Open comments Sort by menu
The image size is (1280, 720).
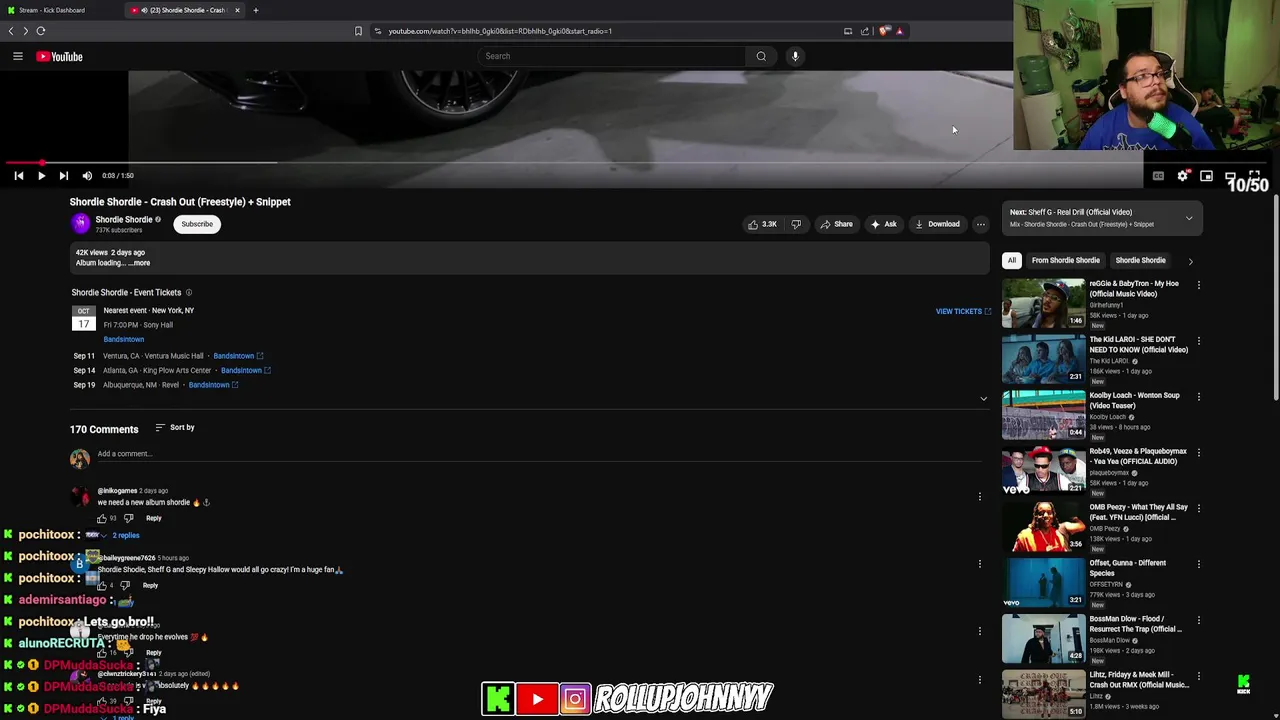pyautogui.click(x=175, y=428)
